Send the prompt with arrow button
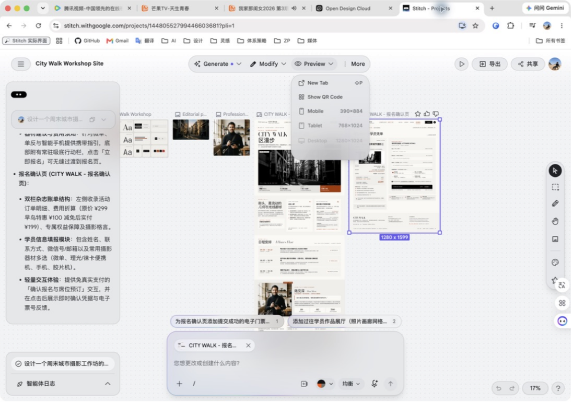The width and height of the screenshot is (571, 402). (390, 384)
